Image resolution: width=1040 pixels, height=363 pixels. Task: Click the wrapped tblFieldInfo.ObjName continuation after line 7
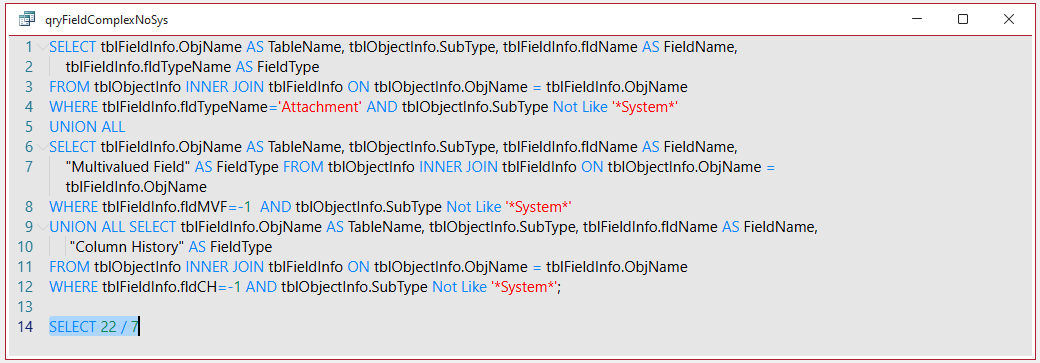(x=137, y=186)
